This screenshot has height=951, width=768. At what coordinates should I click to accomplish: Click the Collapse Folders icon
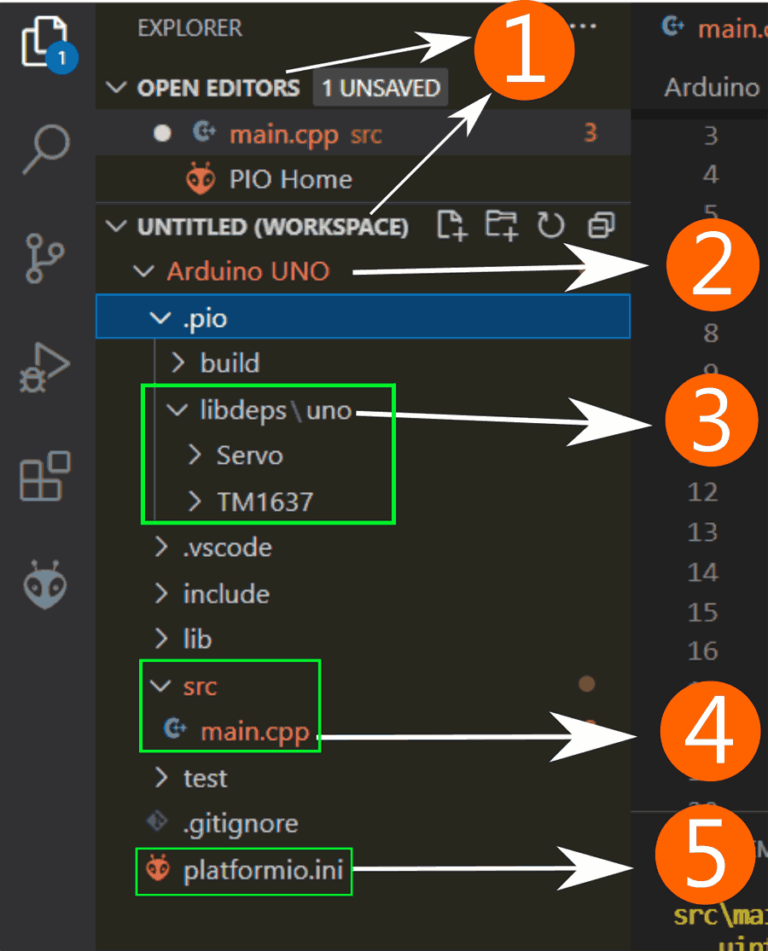click(x=601, y=226)
